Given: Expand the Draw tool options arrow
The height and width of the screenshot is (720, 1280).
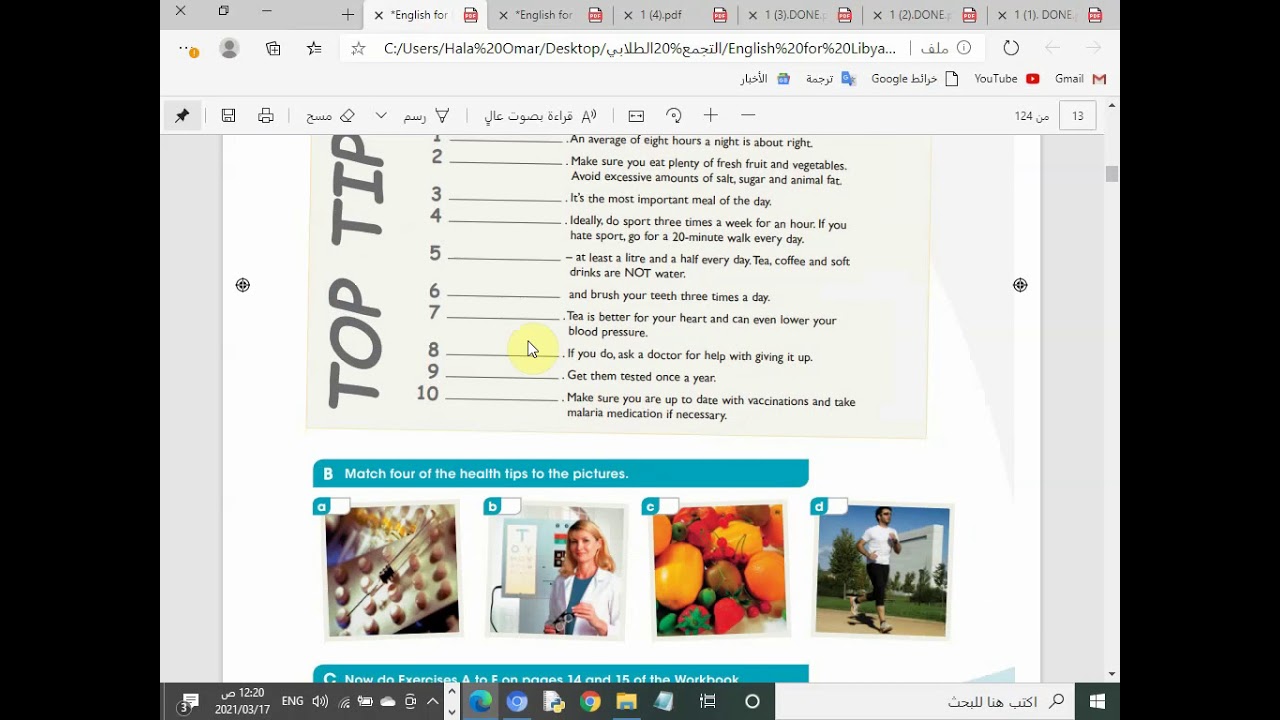Looking at the screenshot, I should (381, 116).
